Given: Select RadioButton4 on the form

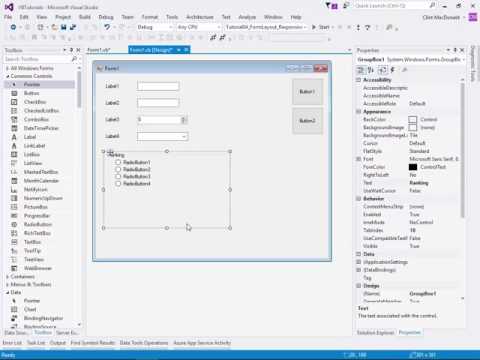Looking at the screenshot, I should [133, 184].
